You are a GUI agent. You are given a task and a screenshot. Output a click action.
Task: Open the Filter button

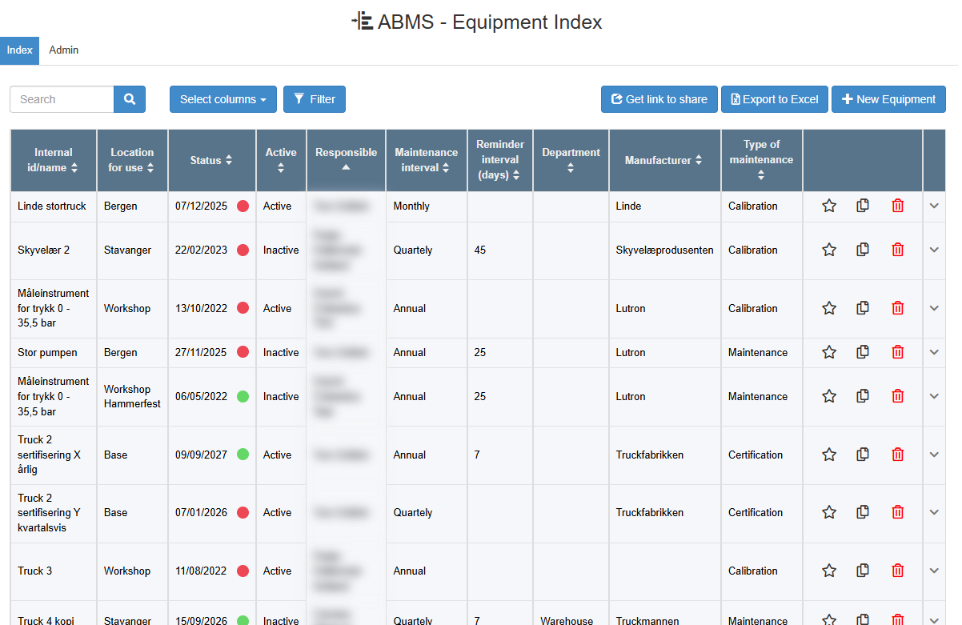pyautogui.click(x=314, y=99)
